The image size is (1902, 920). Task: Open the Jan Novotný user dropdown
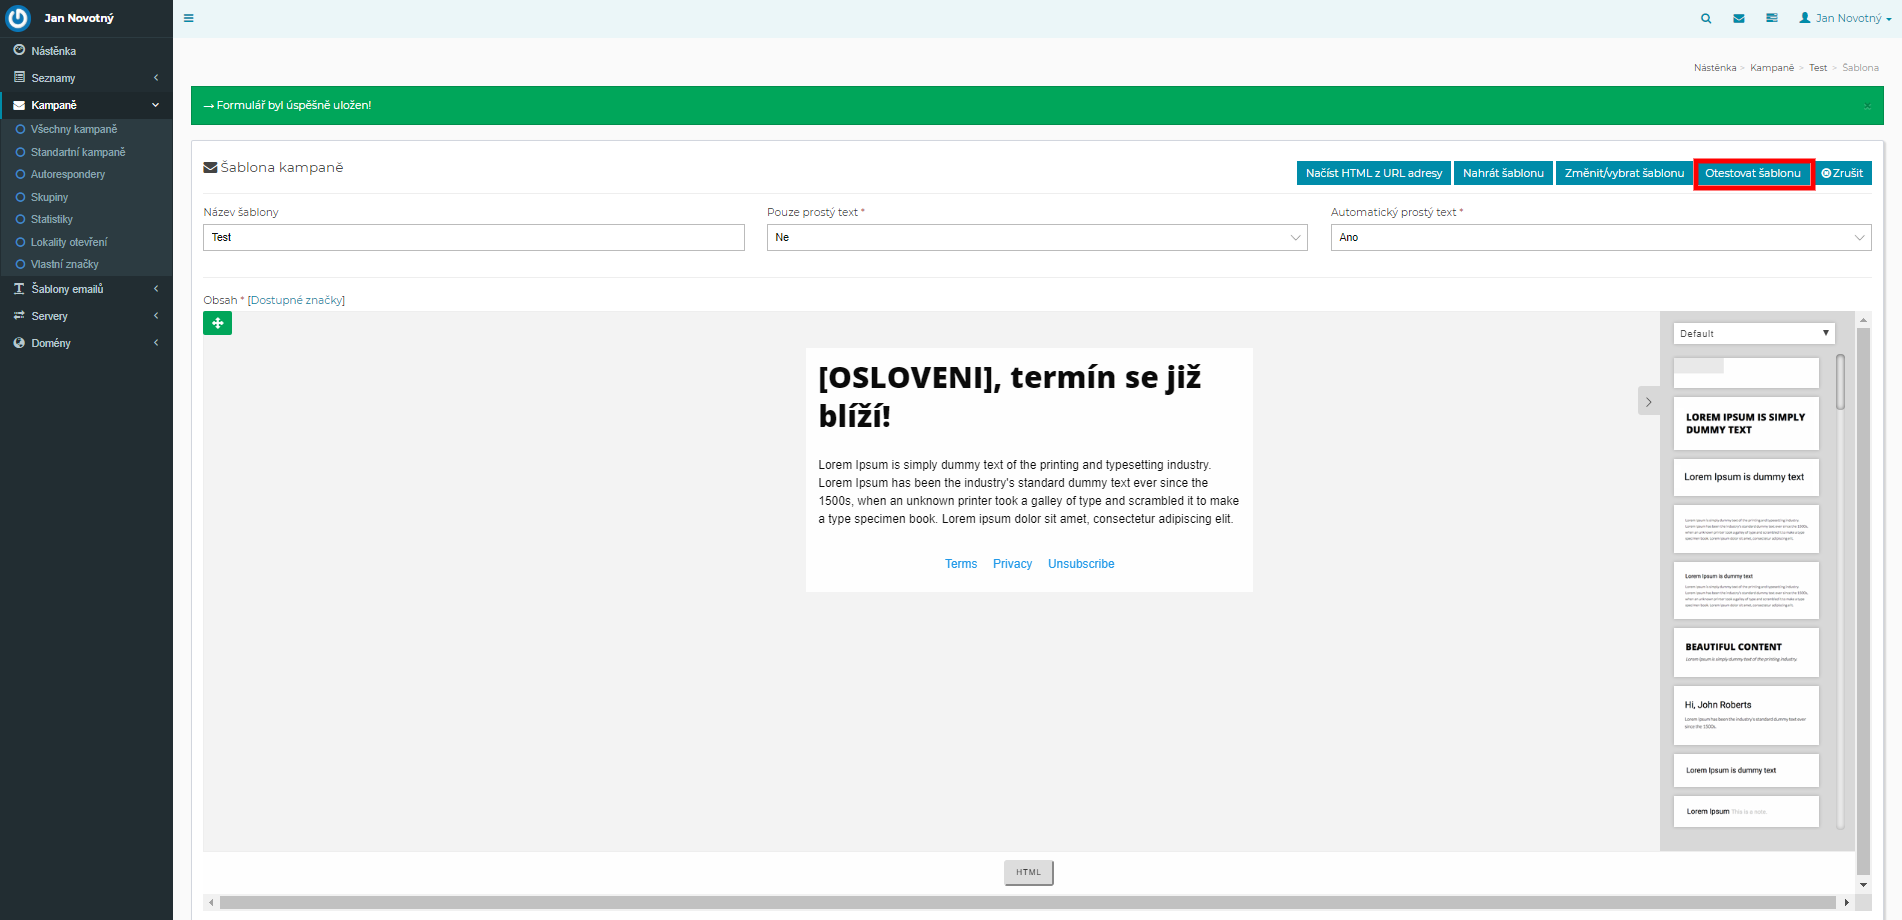click(1845, 18)
